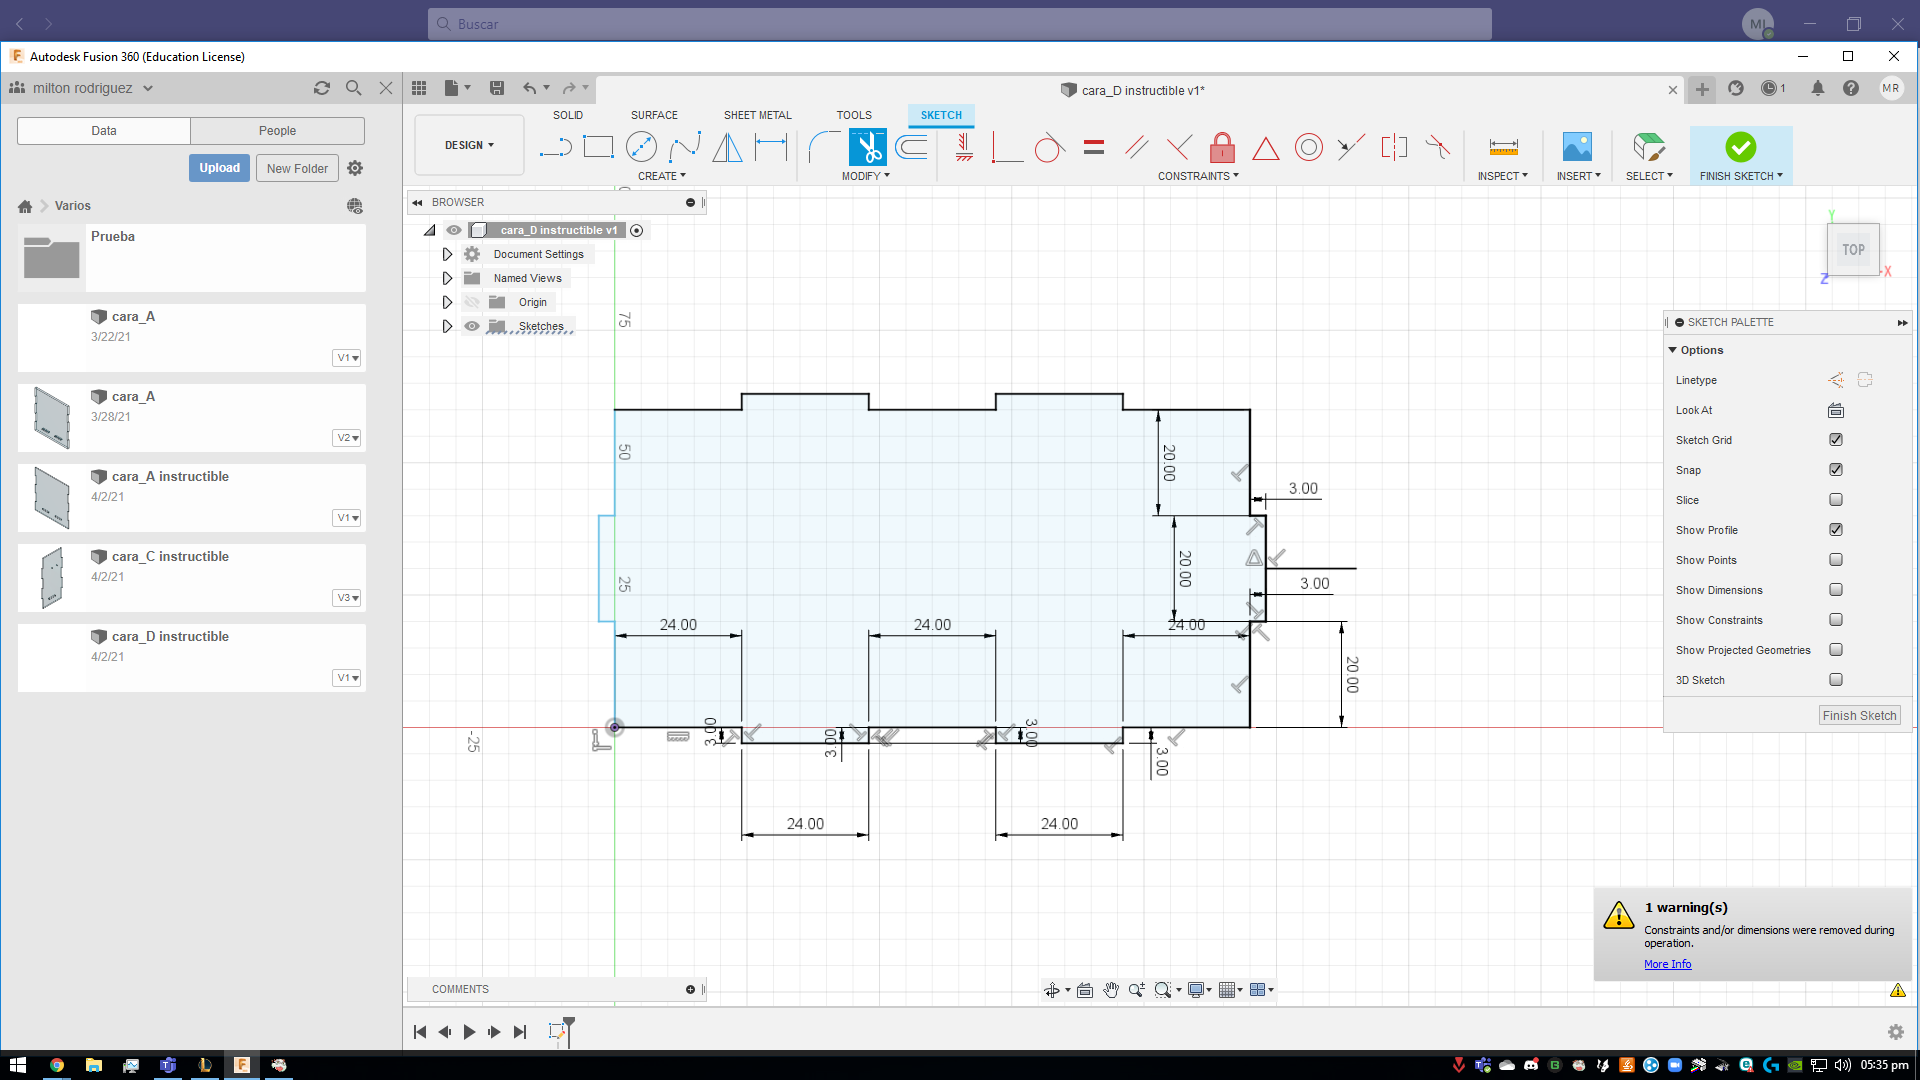Viewport: 1920px width, 1080px height.
Task: Click the Insert image icon
Action: pos(1577,148)
